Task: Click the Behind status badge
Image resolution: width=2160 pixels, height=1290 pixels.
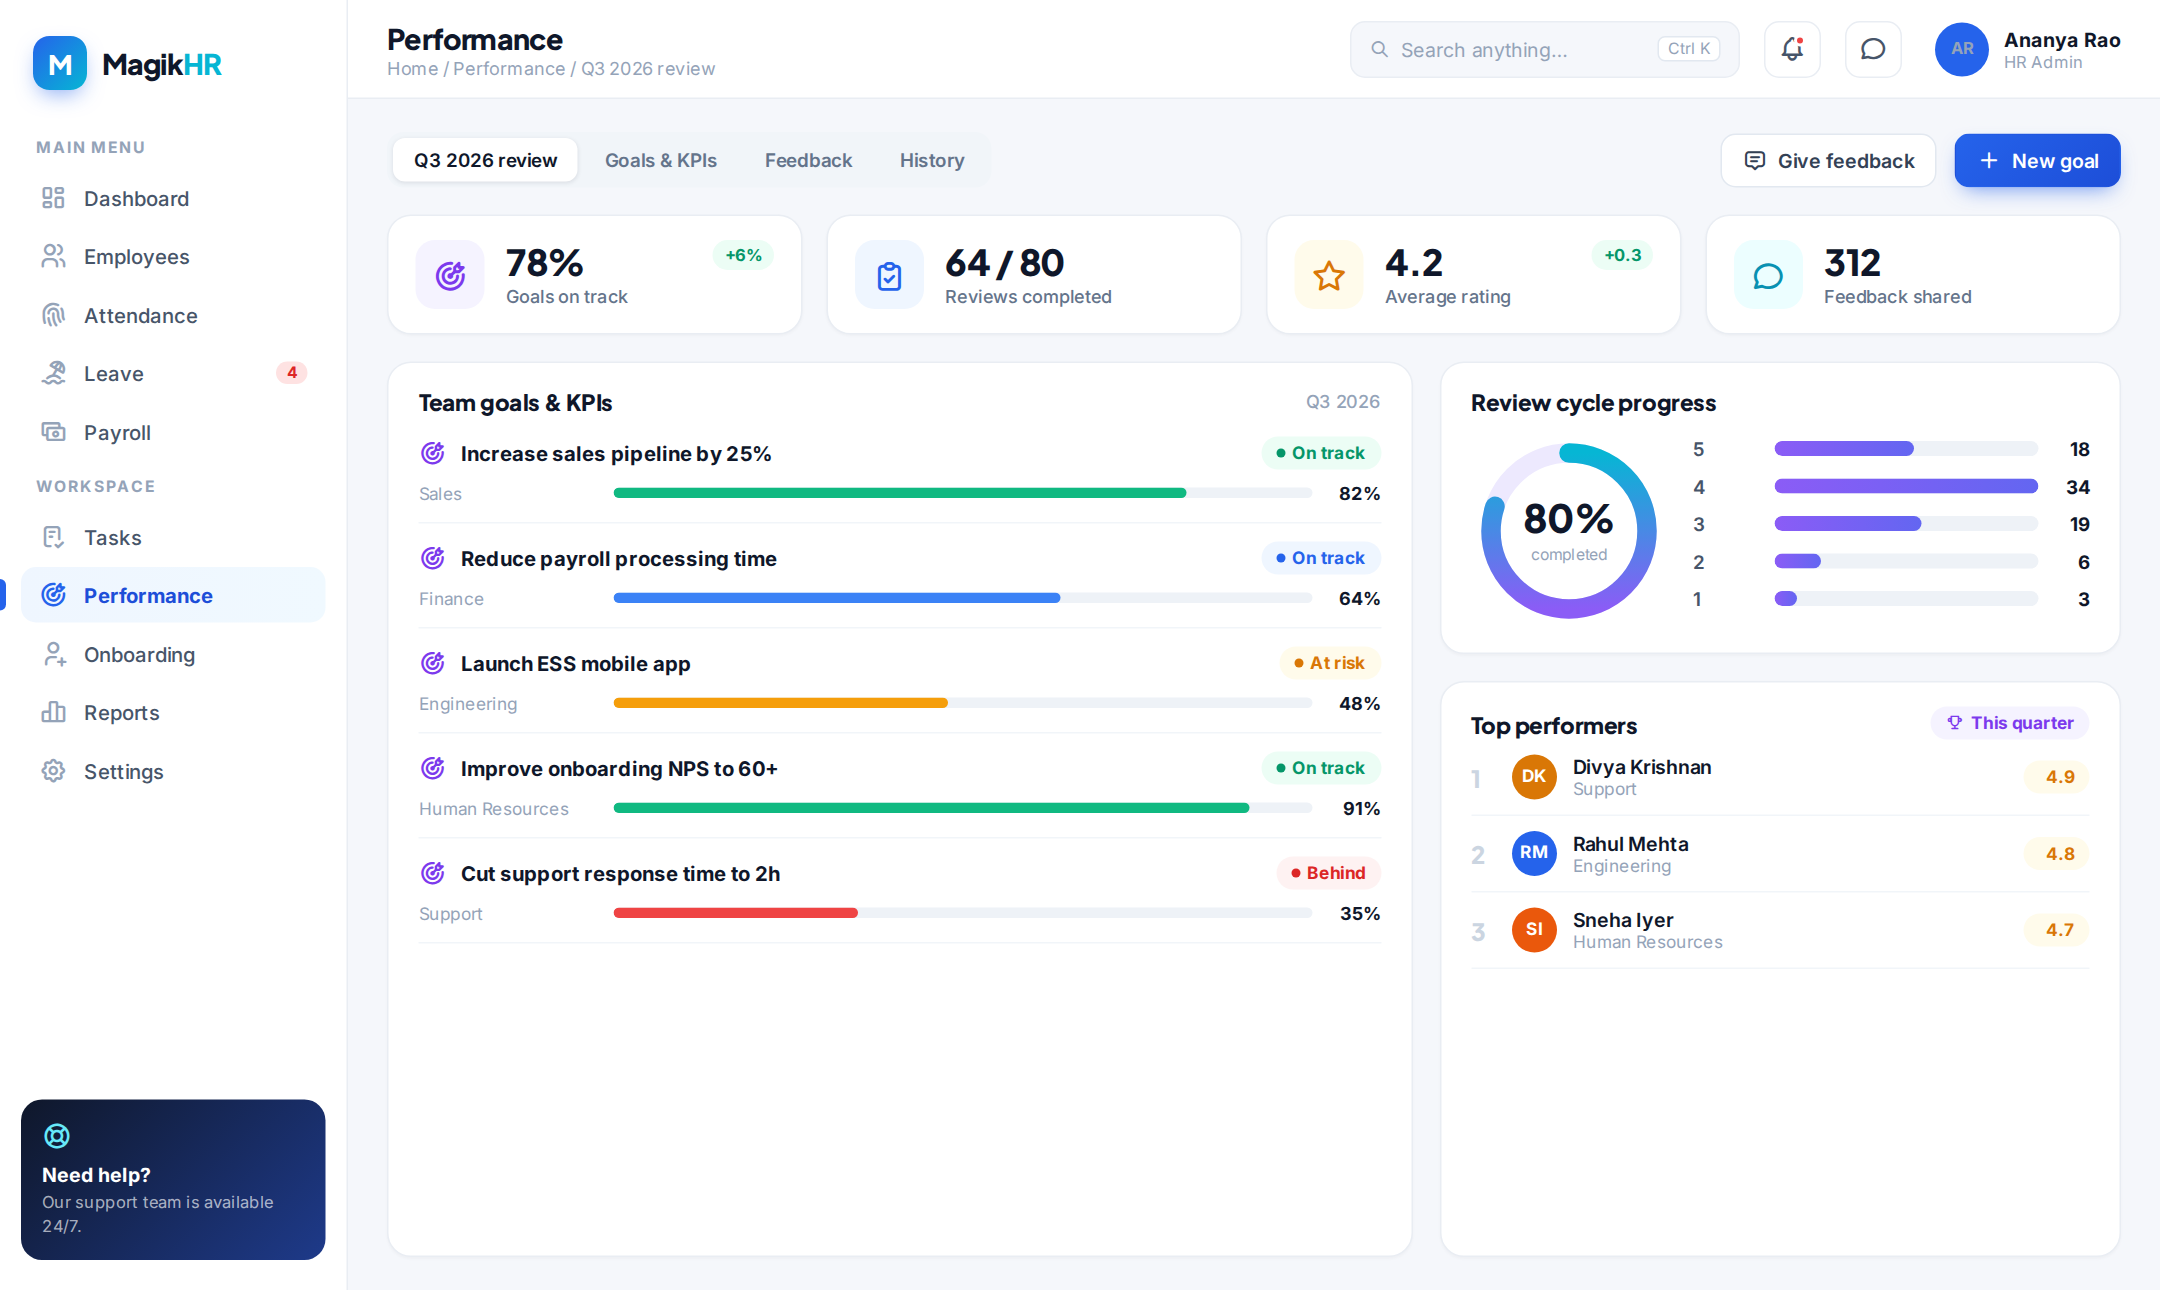Action: click(x=1328, y=873)
